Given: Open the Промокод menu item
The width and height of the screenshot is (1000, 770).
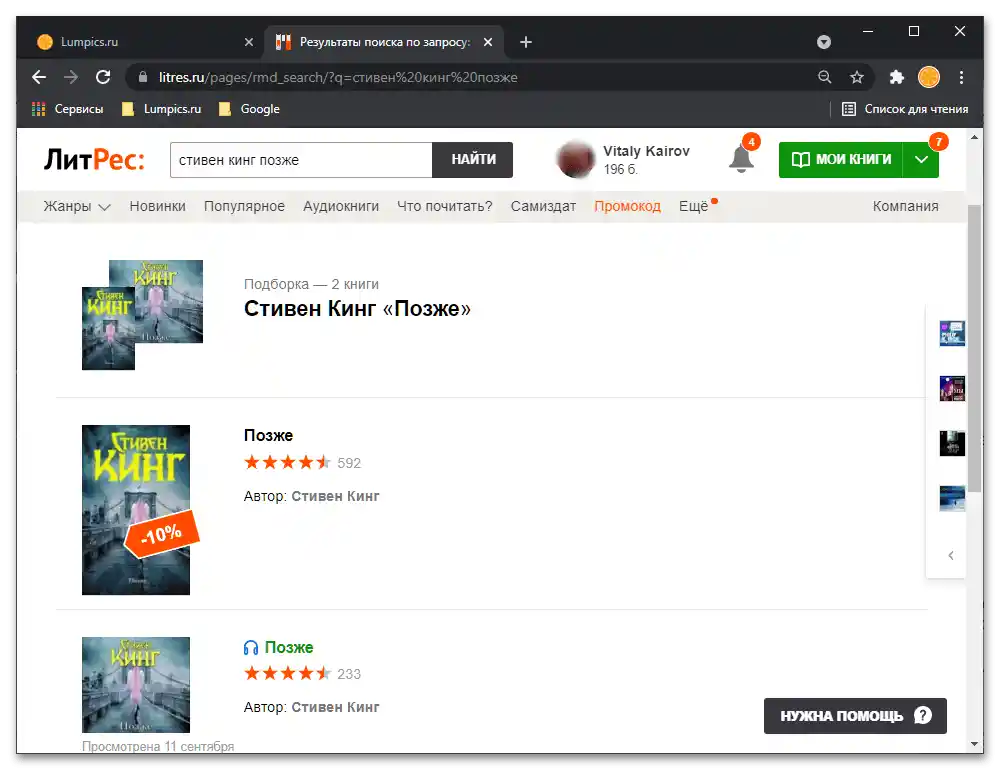Looking at the screenshot, I should pos(628,207).
